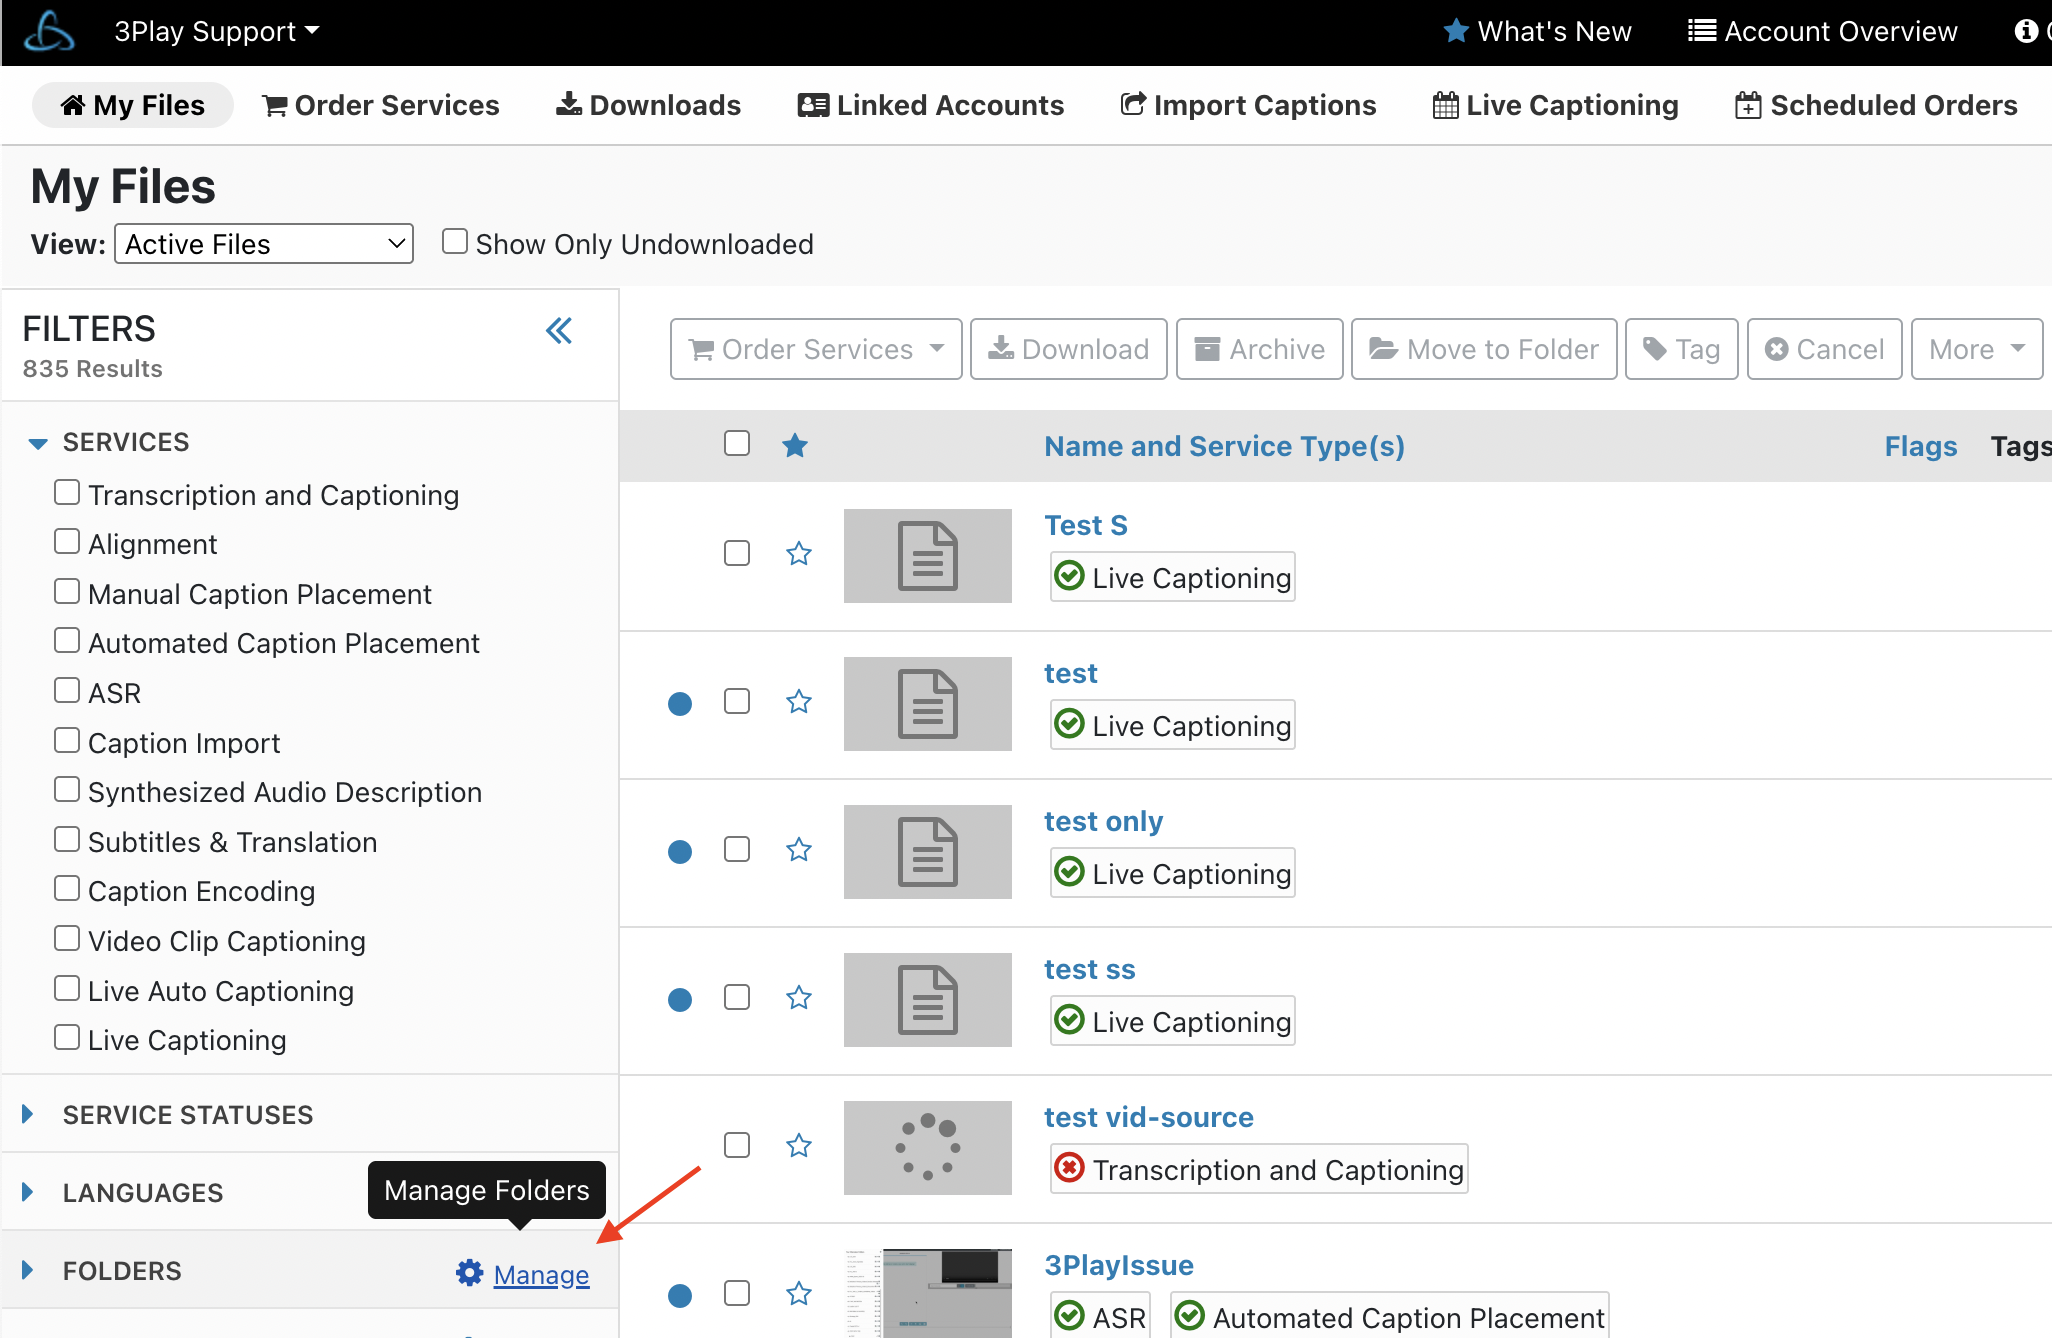Expand the FOLDERS section

tap(28, 1270)
